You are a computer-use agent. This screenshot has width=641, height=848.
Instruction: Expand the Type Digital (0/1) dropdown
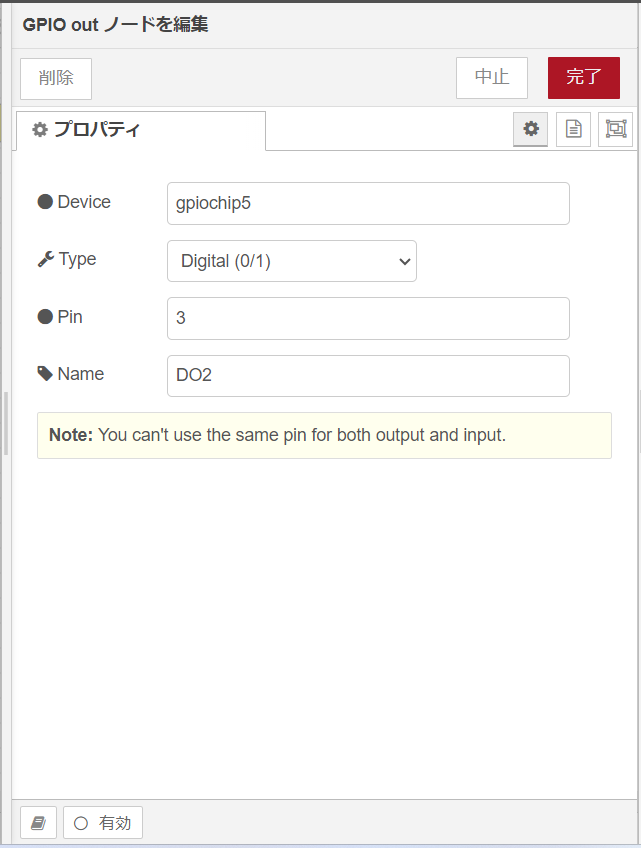[292, 261]
